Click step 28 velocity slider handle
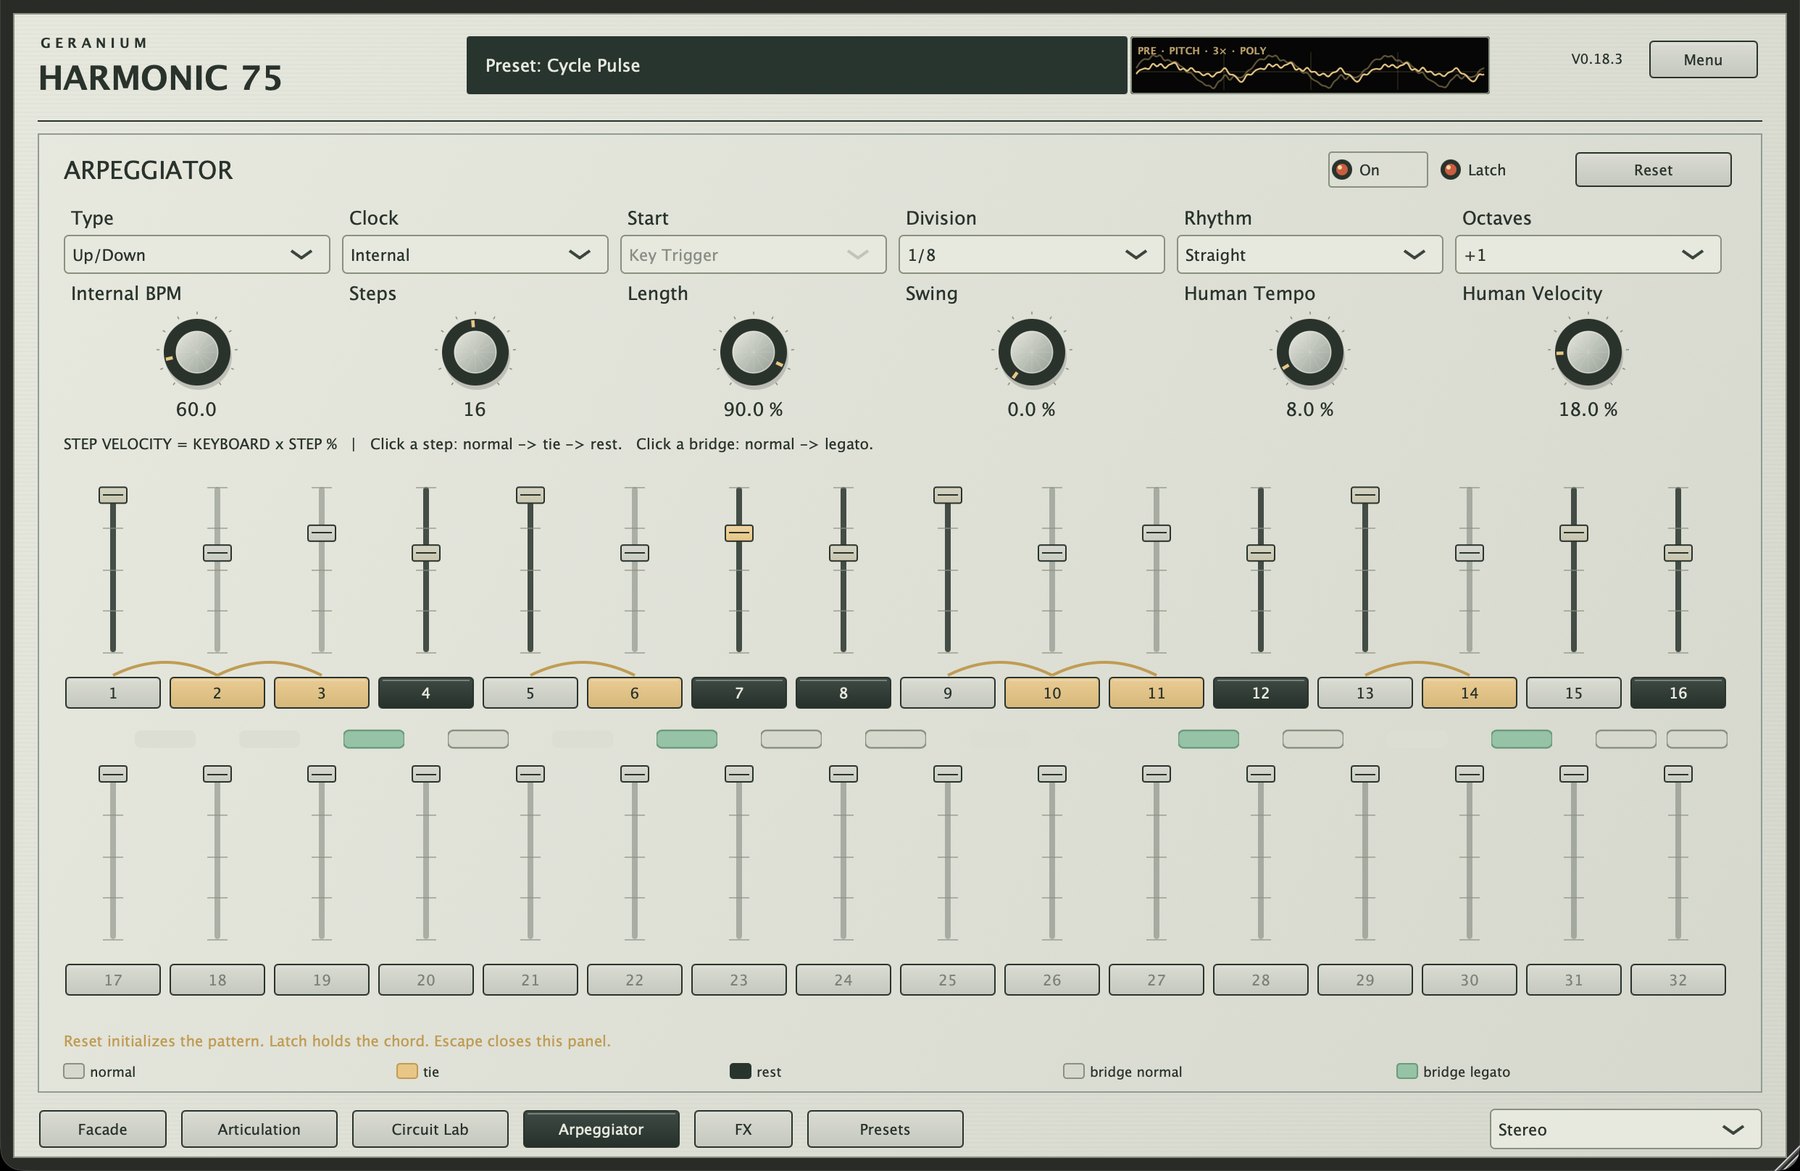The image size is (1800, 1171). [x=1260, y=774]
